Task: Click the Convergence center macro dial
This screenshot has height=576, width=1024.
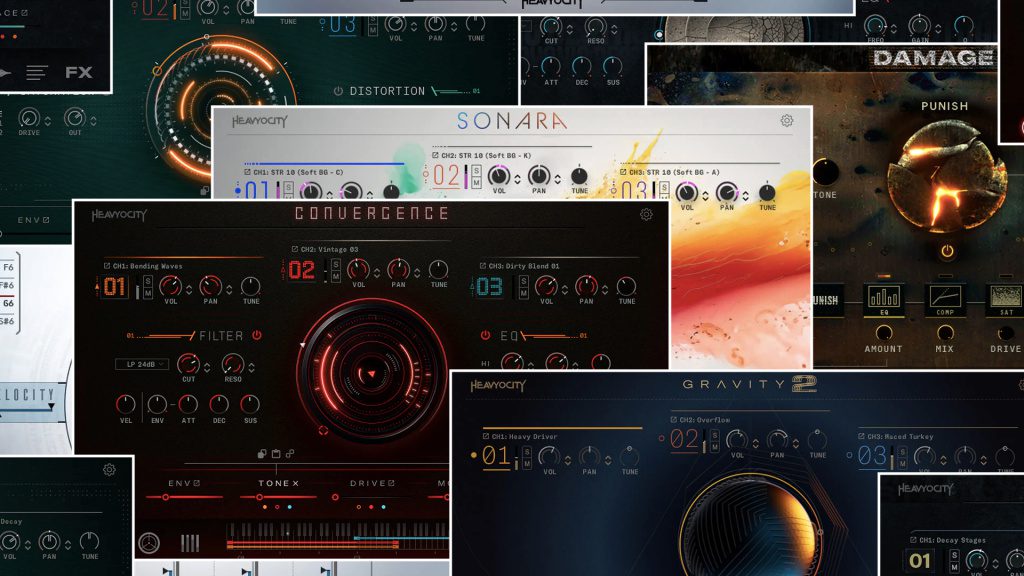Action: [x=372, y=374]
